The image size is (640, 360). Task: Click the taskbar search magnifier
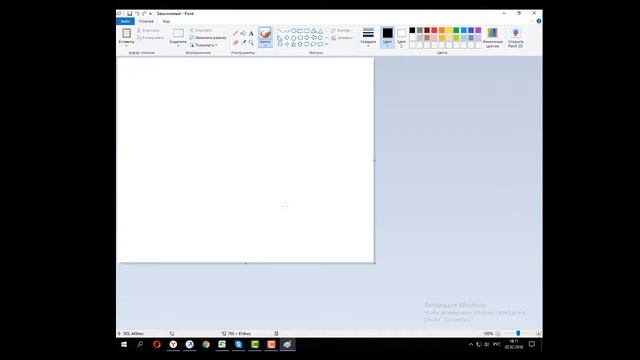[x=140, y=344]
